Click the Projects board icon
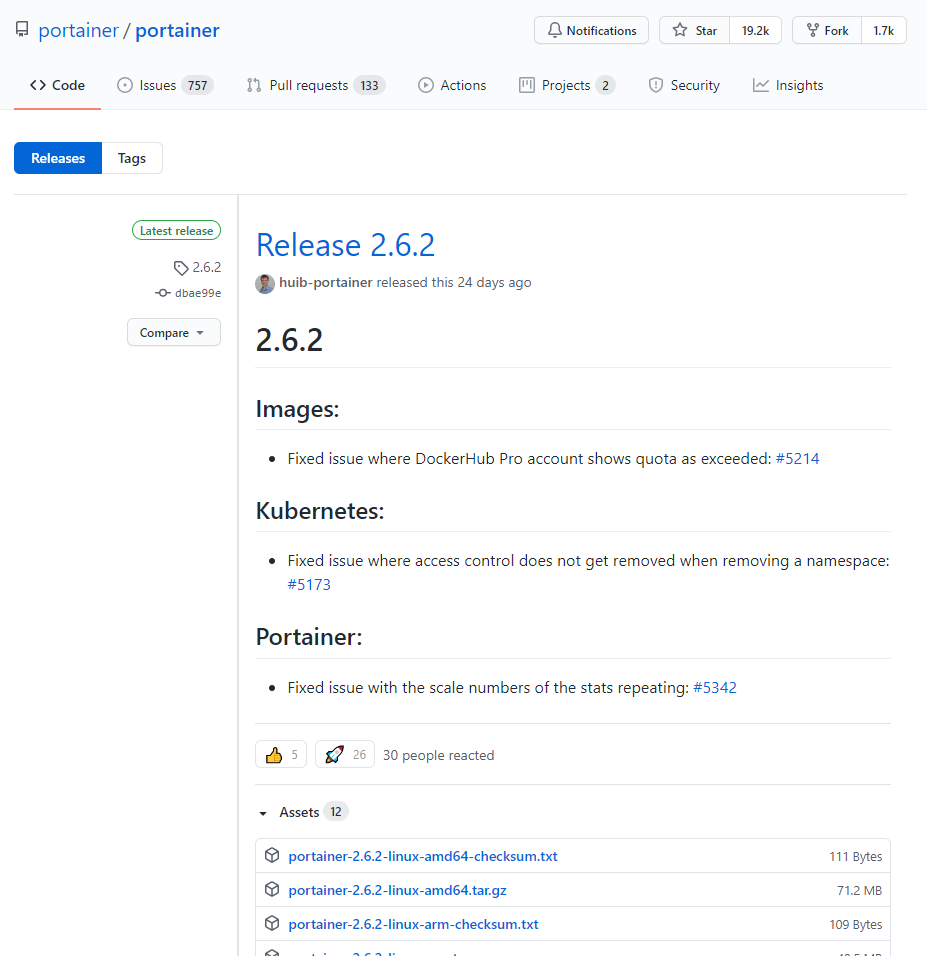This screenshot has height=956, width=927. [527, 85]
